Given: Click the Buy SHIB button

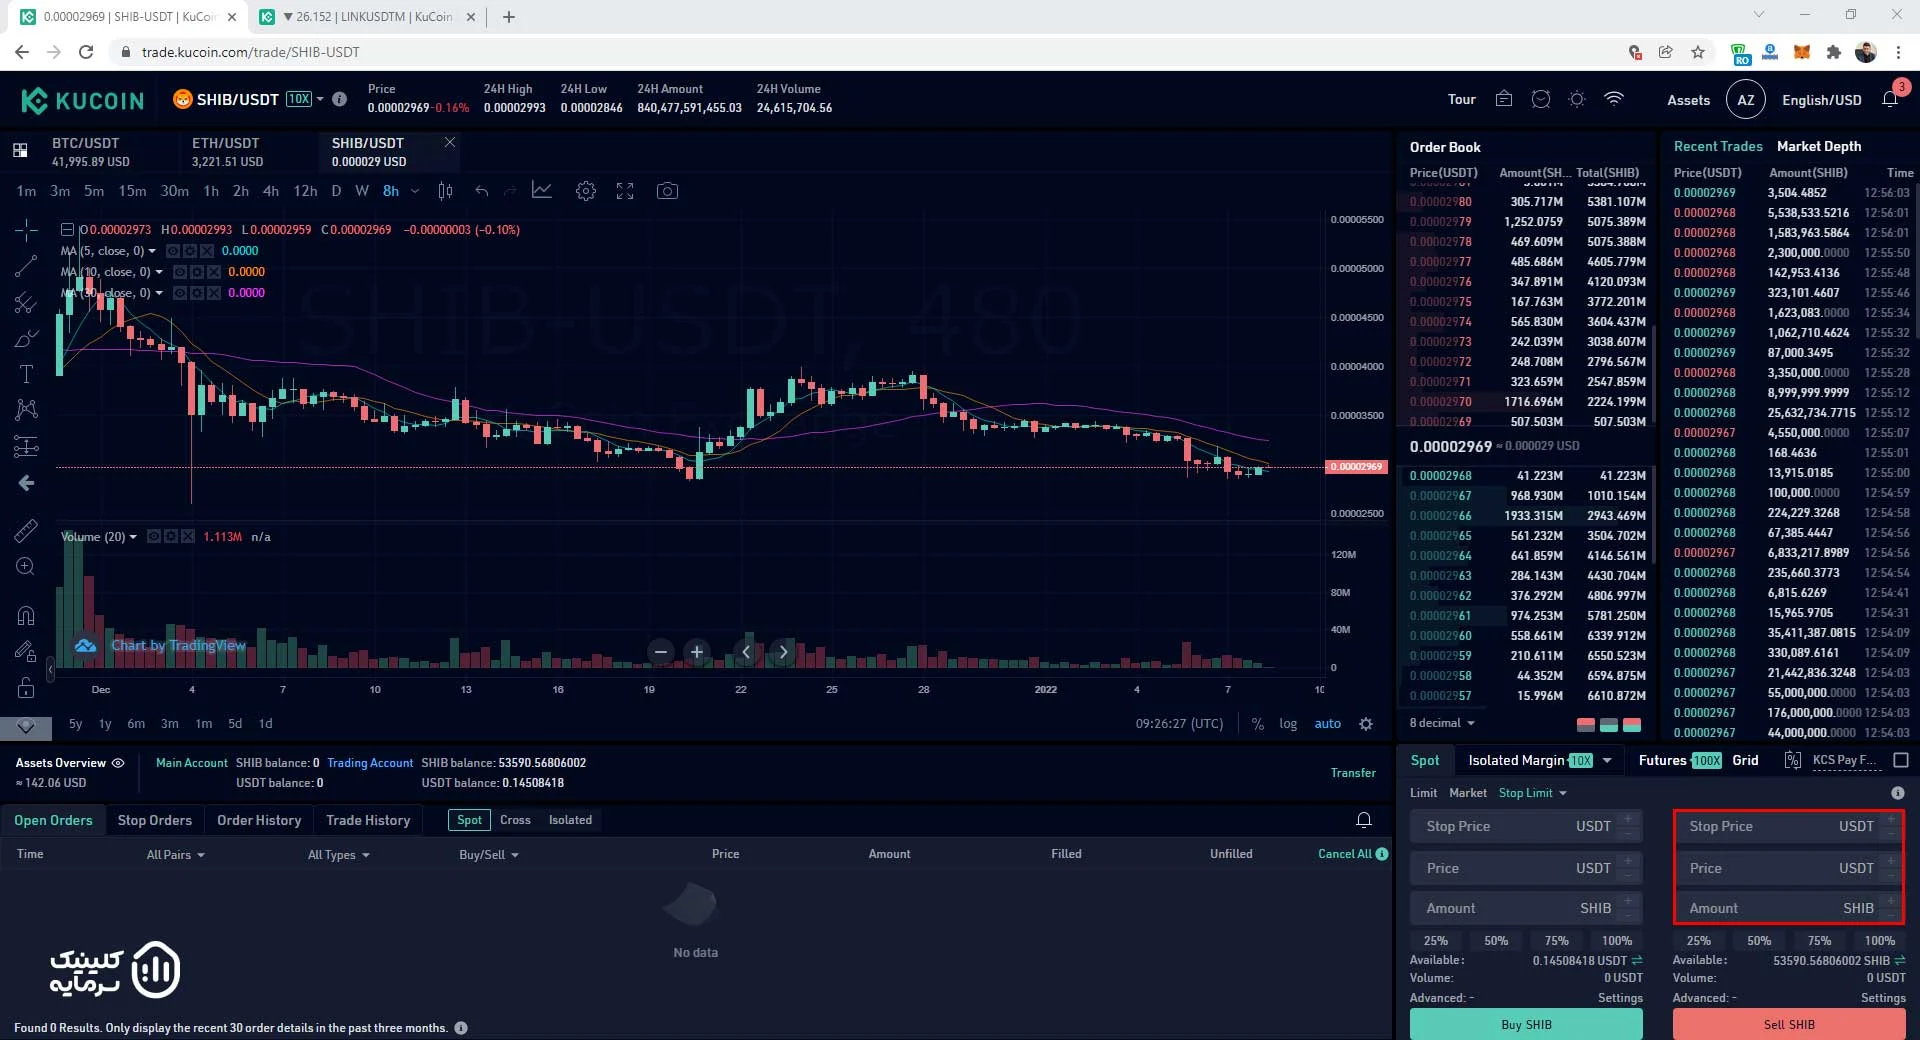Looking at the screenshot, I should [1526, 1024].
